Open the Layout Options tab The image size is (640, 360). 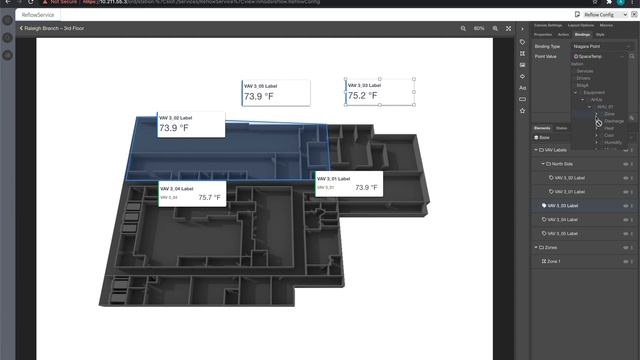pyautogui.click(x=581, y=25)
